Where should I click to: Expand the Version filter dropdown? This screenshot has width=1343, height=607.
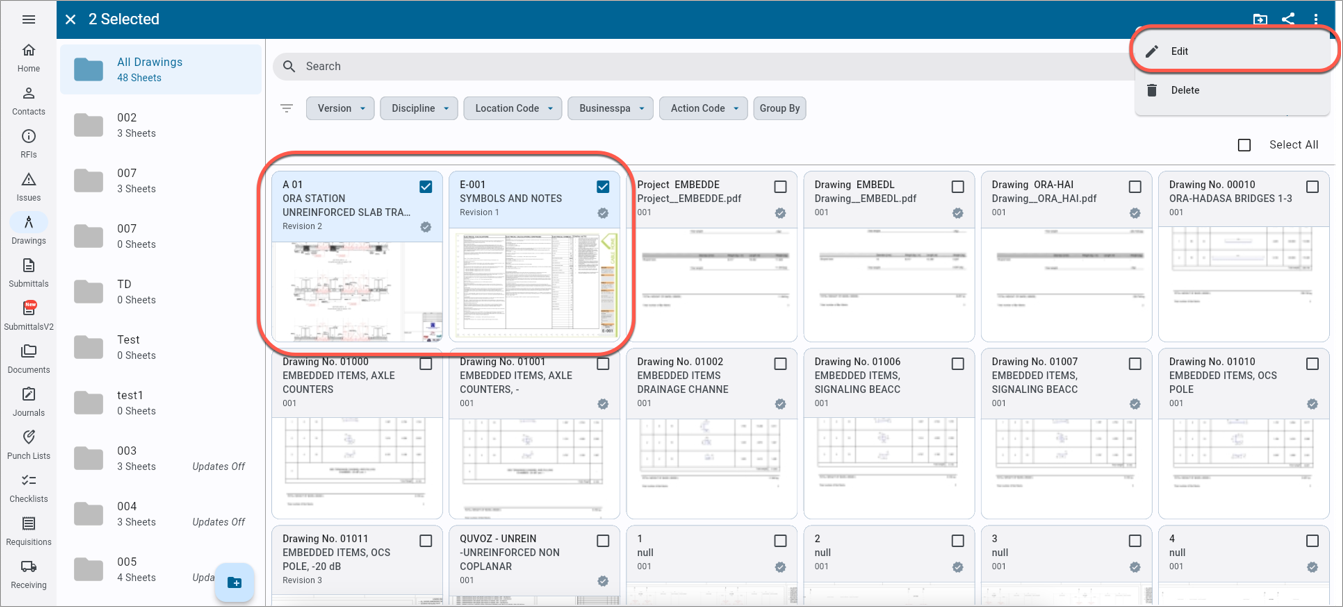(340, 108)
